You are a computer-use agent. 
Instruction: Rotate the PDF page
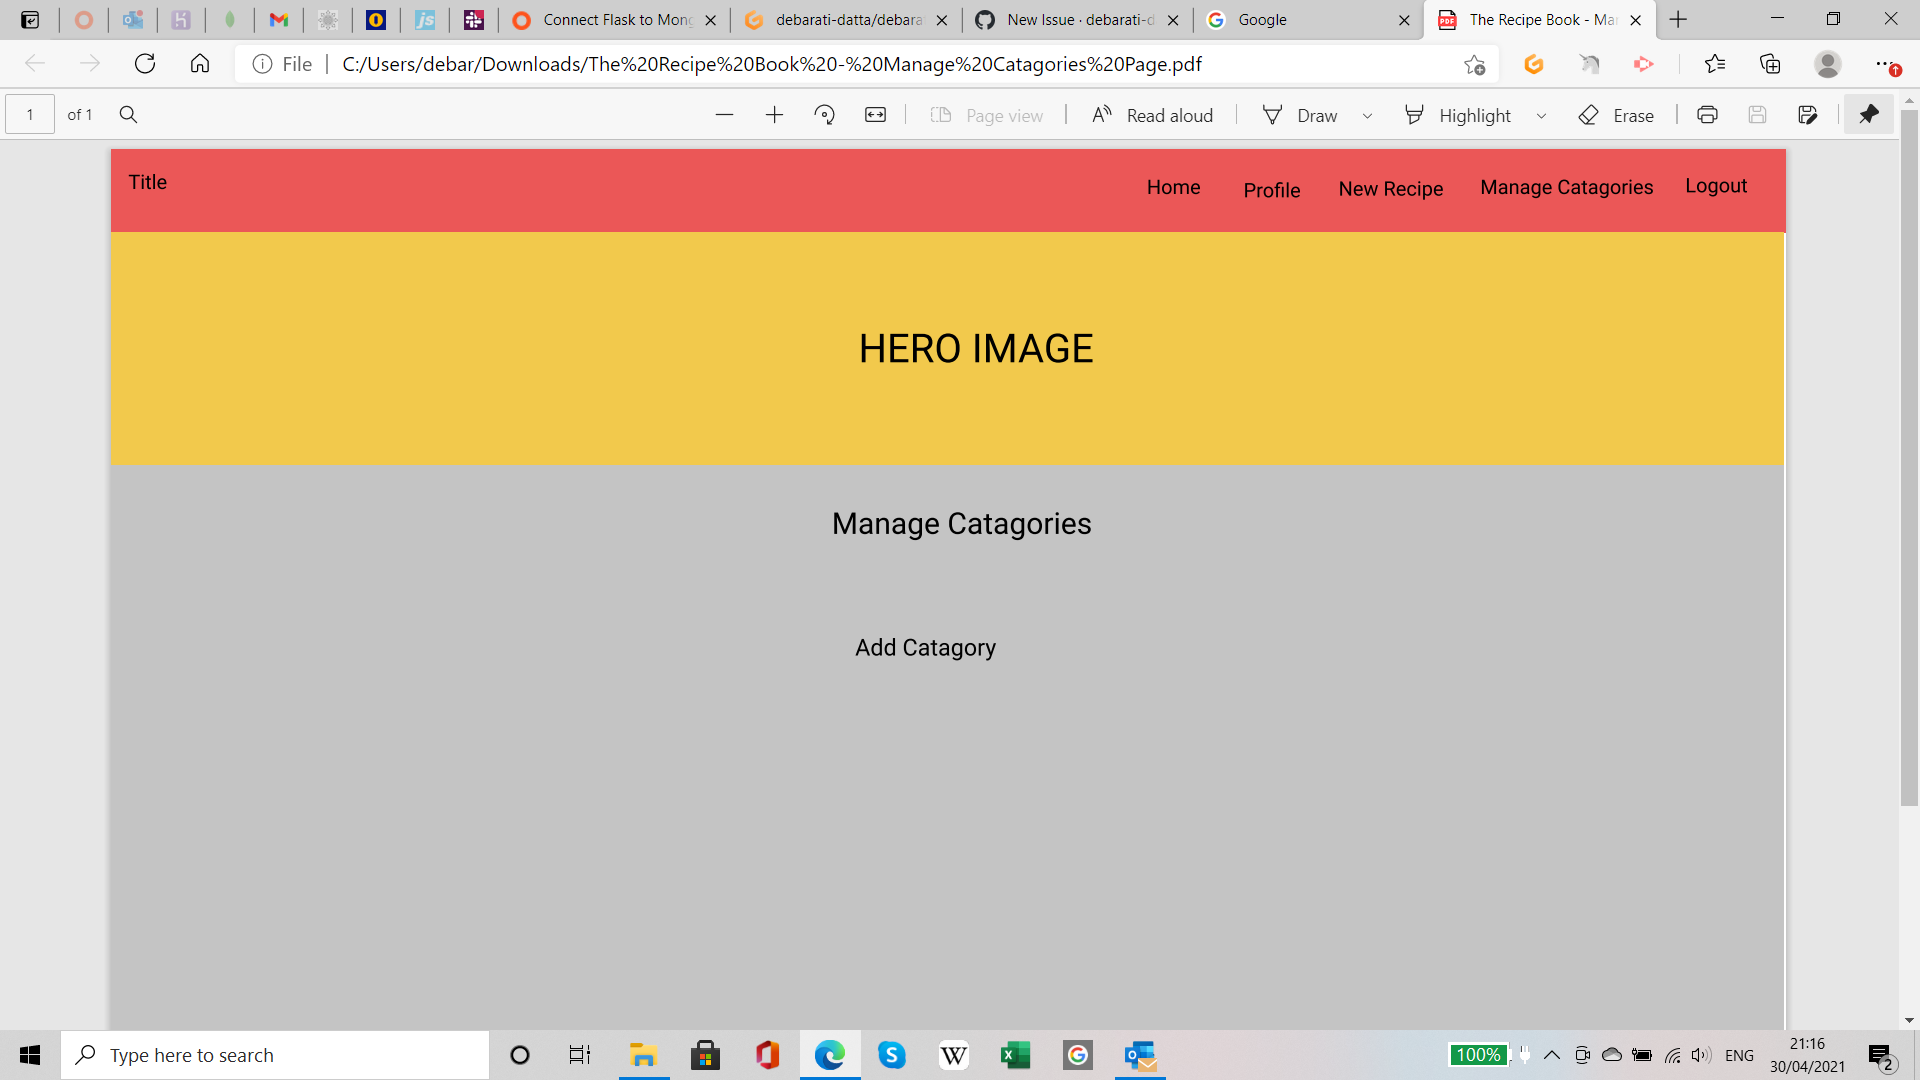click(x=824, y=115)
